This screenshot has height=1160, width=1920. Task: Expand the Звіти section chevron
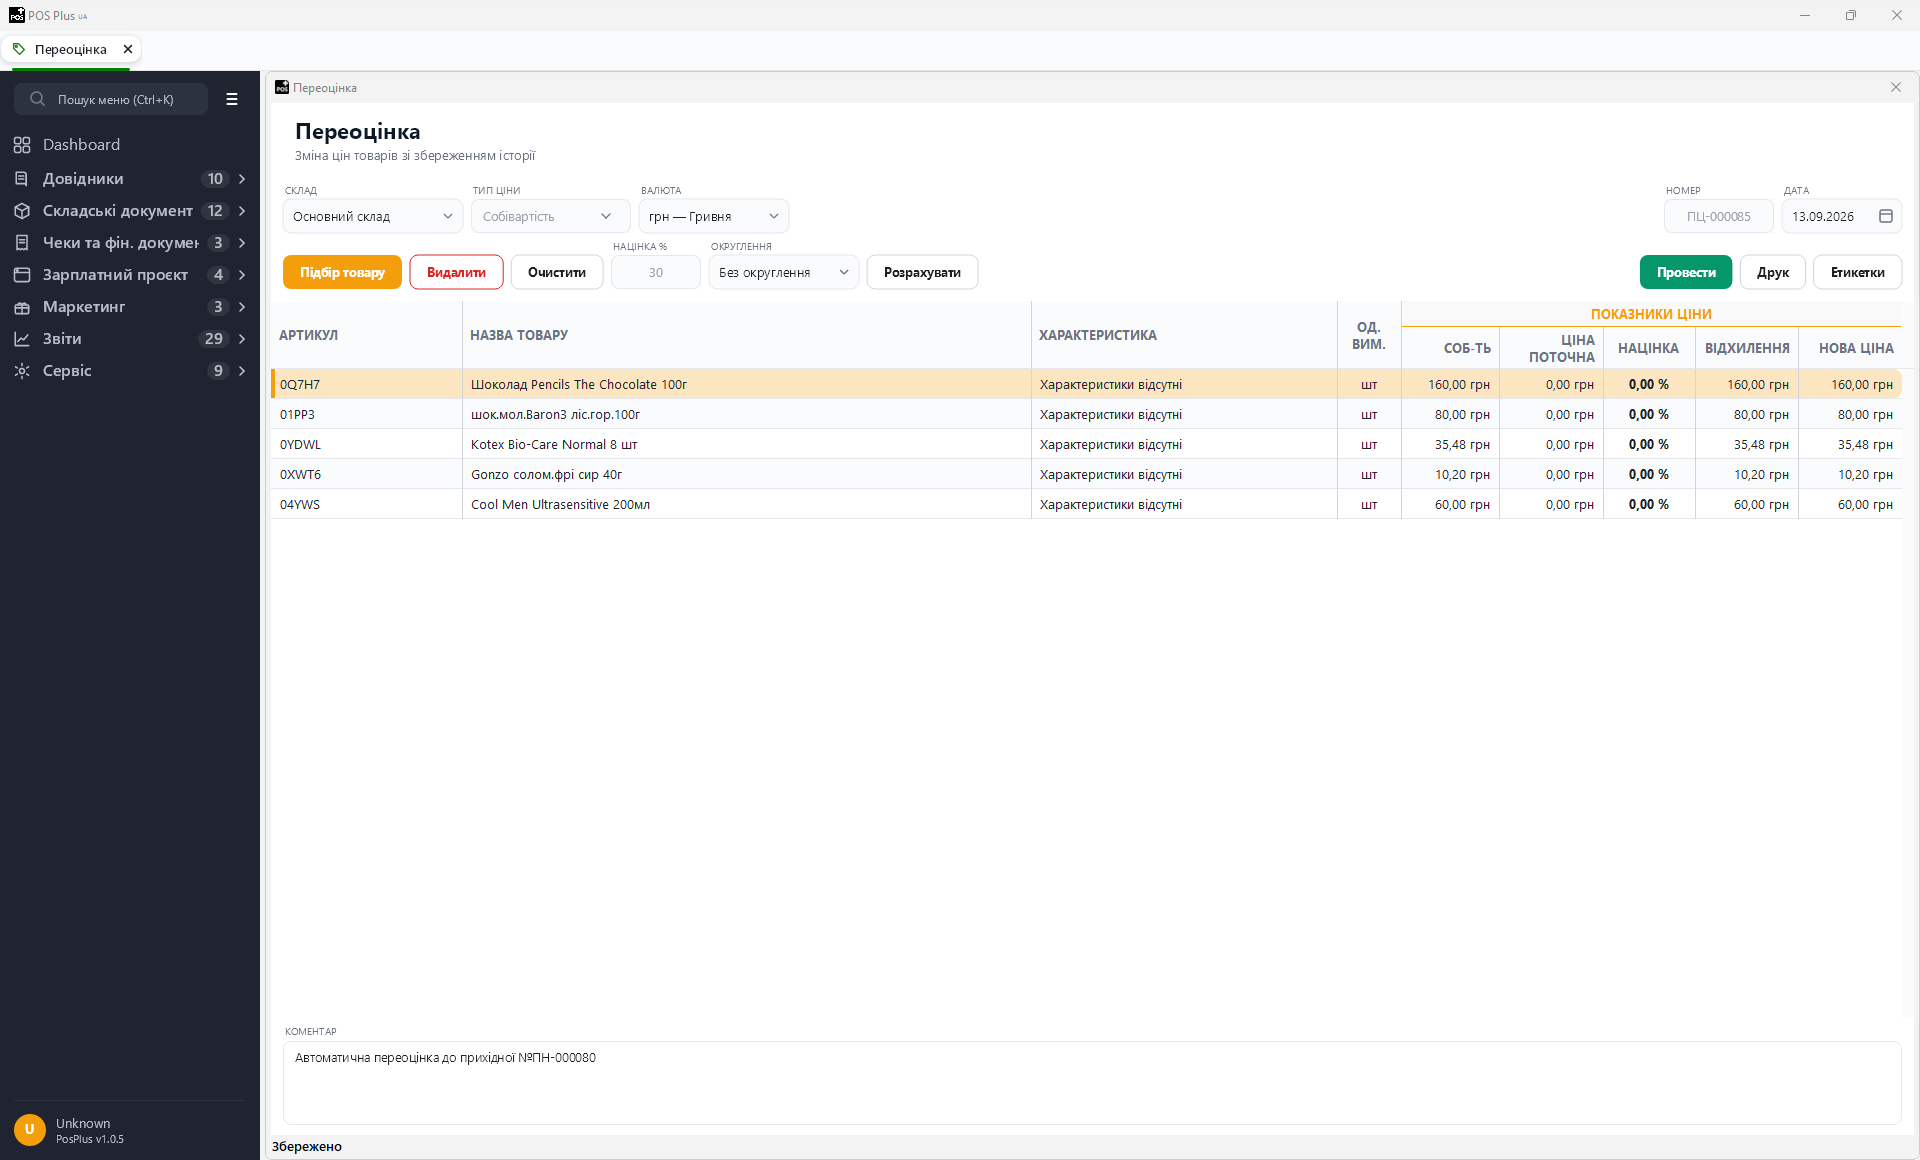tap(242, 339)
